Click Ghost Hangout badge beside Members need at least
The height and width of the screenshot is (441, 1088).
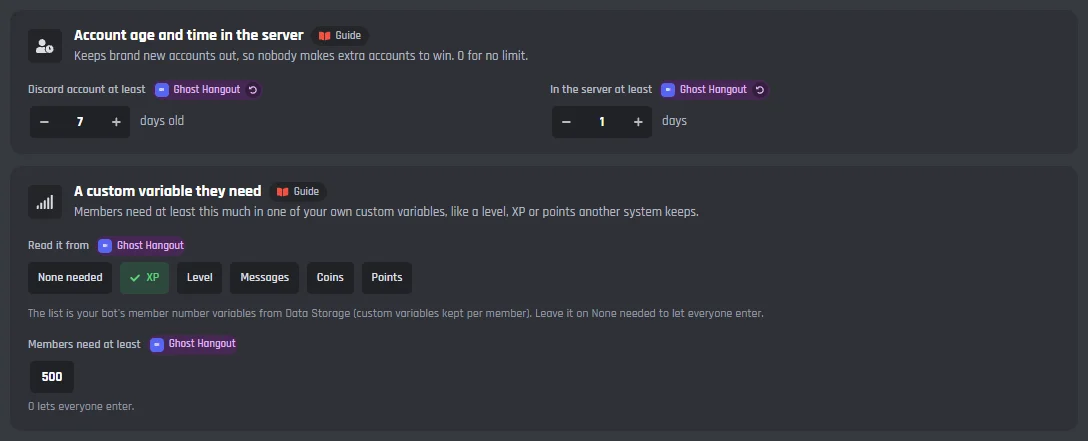[x=193, y=344]
